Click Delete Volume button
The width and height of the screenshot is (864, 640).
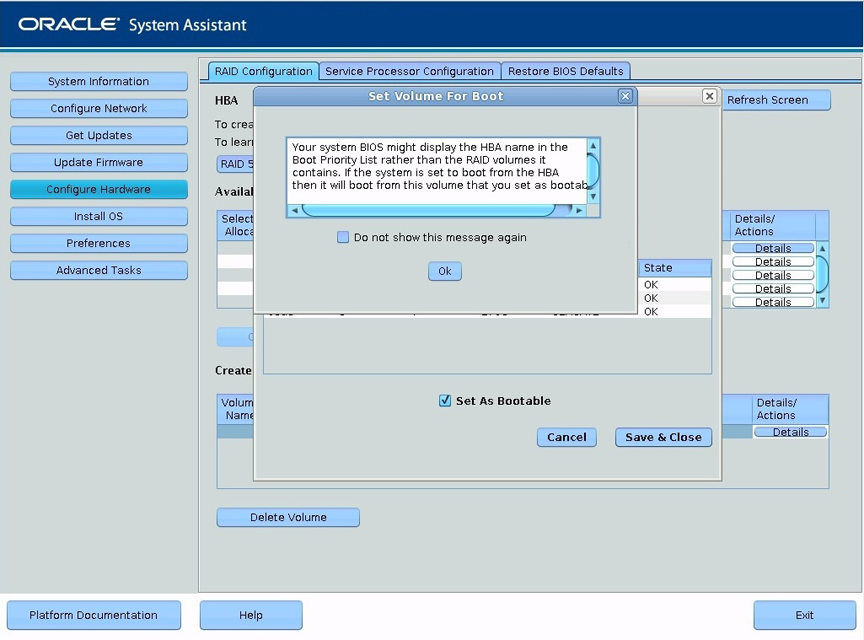(x=288, y=518)
